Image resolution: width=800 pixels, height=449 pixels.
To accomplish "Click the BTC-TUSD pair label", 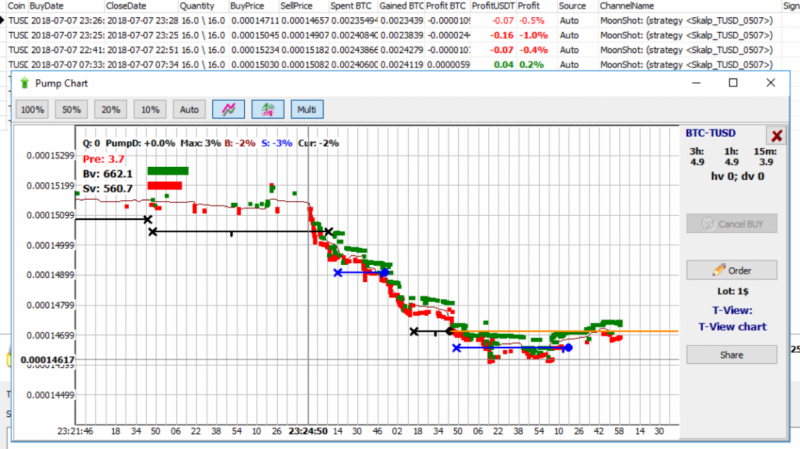I will click(x=710, y=133).
